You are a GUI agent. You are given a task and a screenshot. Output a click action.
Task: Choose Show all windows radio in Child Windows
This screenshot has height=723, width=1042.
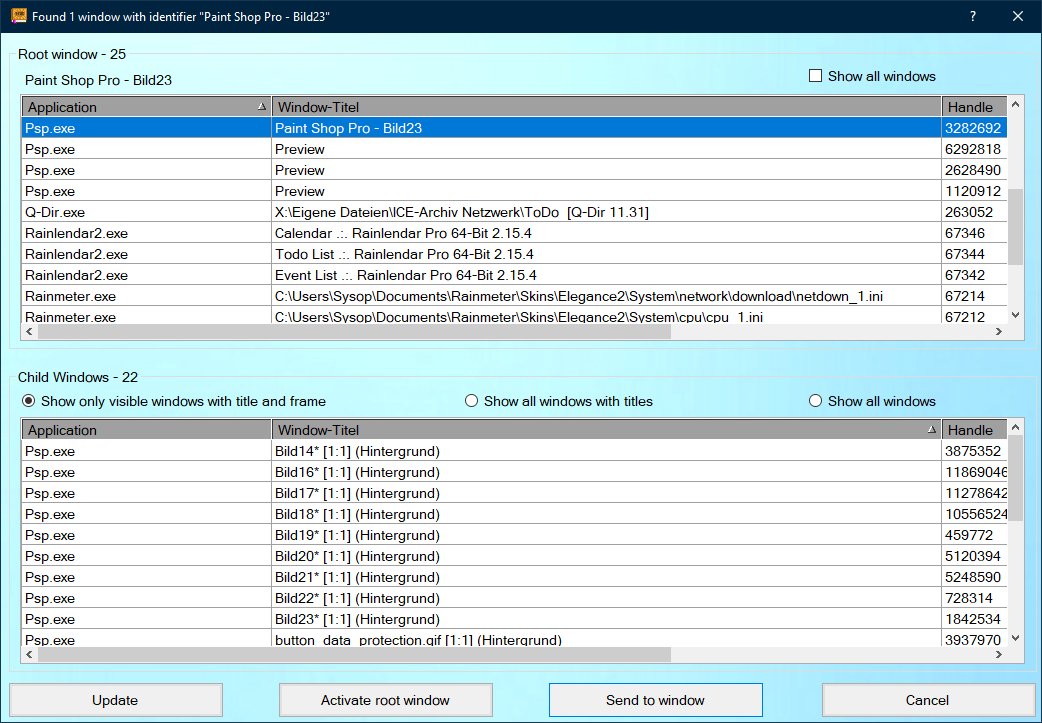point(816,401)
